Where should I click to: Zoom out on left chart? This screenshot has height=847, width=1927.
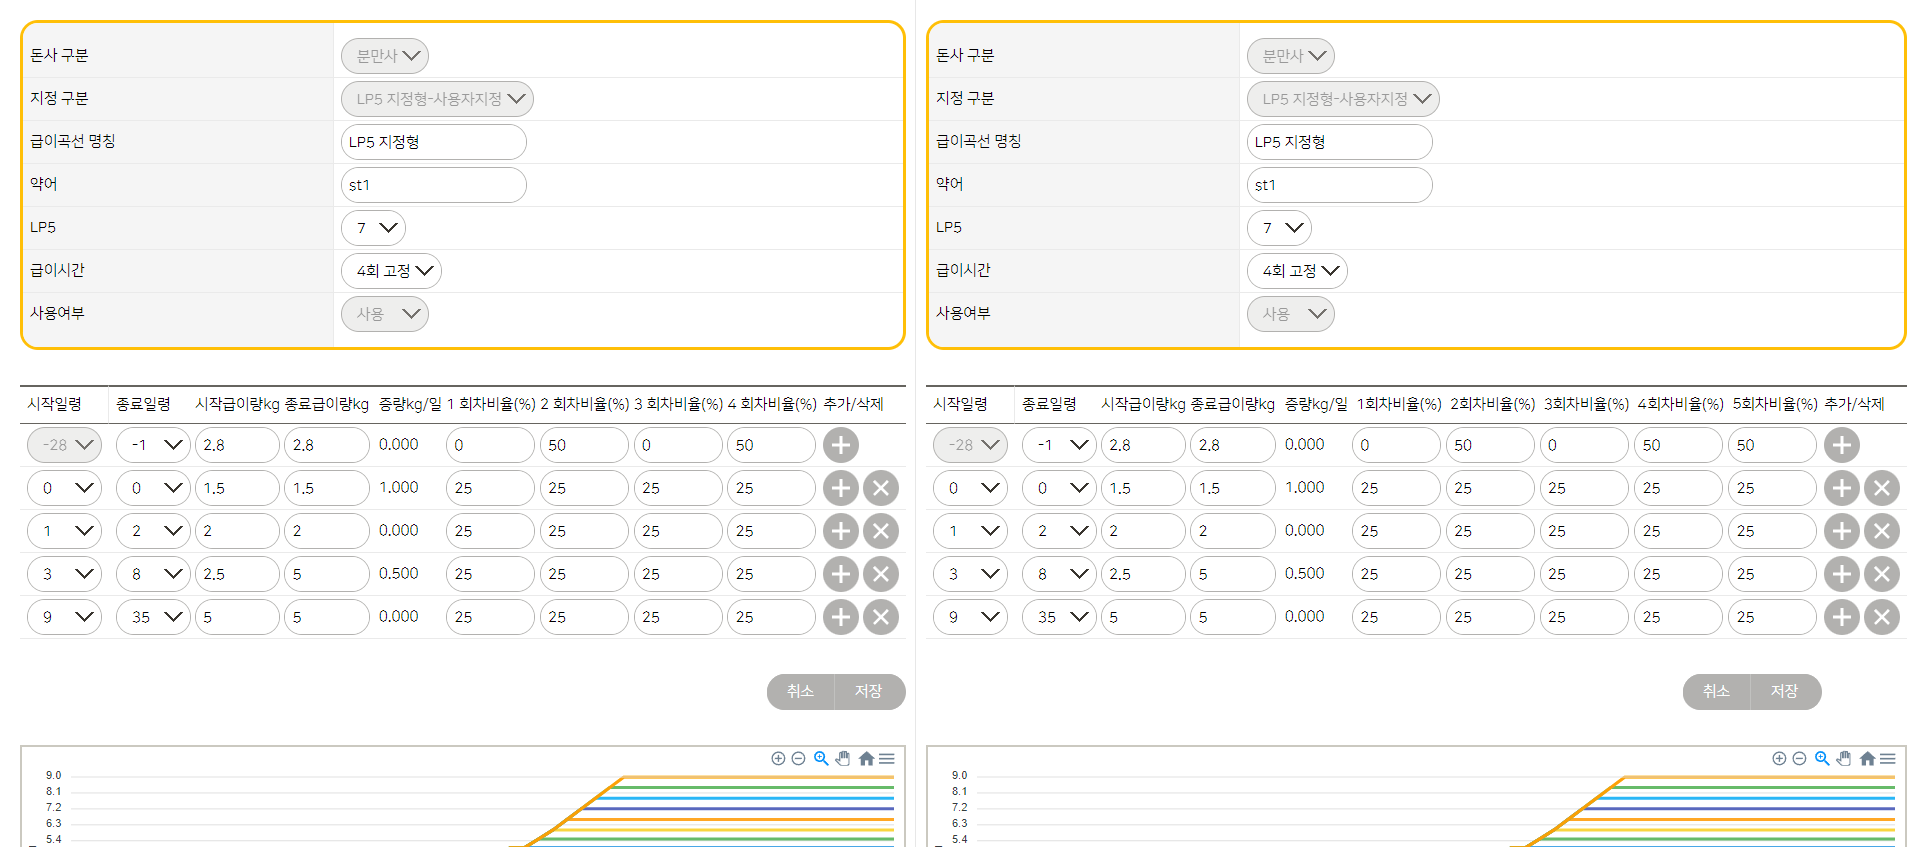798,759
